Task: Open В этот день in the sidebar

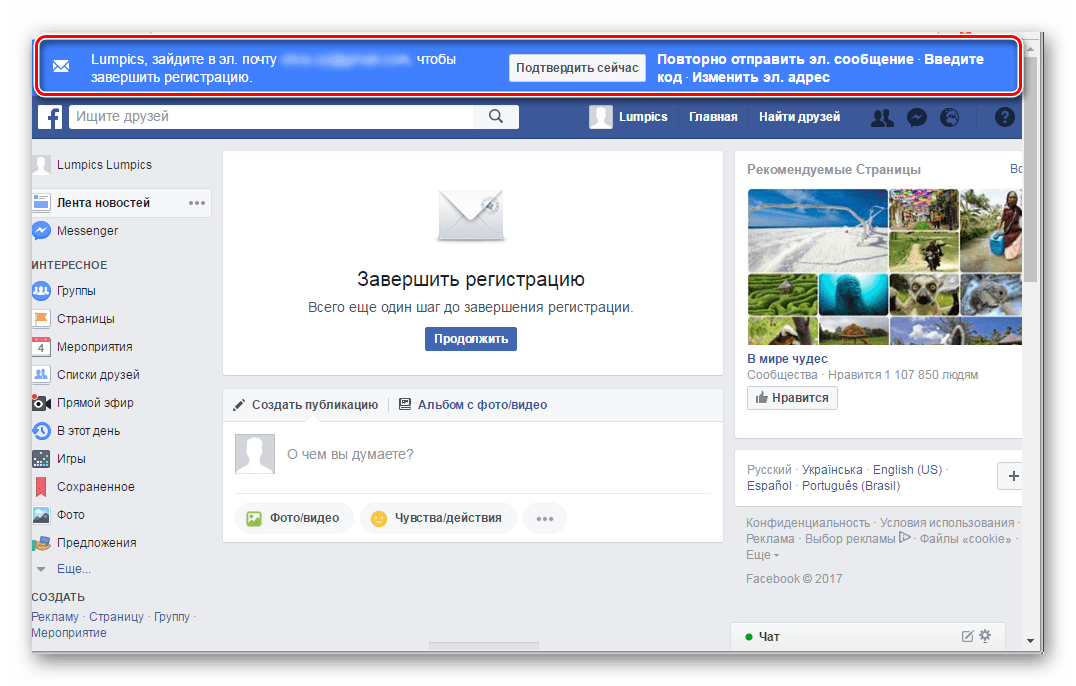Action: point(77,431)
